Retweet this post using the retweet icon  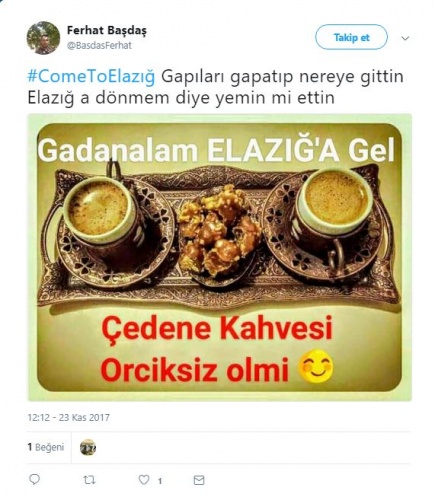(x=89, y=480)
